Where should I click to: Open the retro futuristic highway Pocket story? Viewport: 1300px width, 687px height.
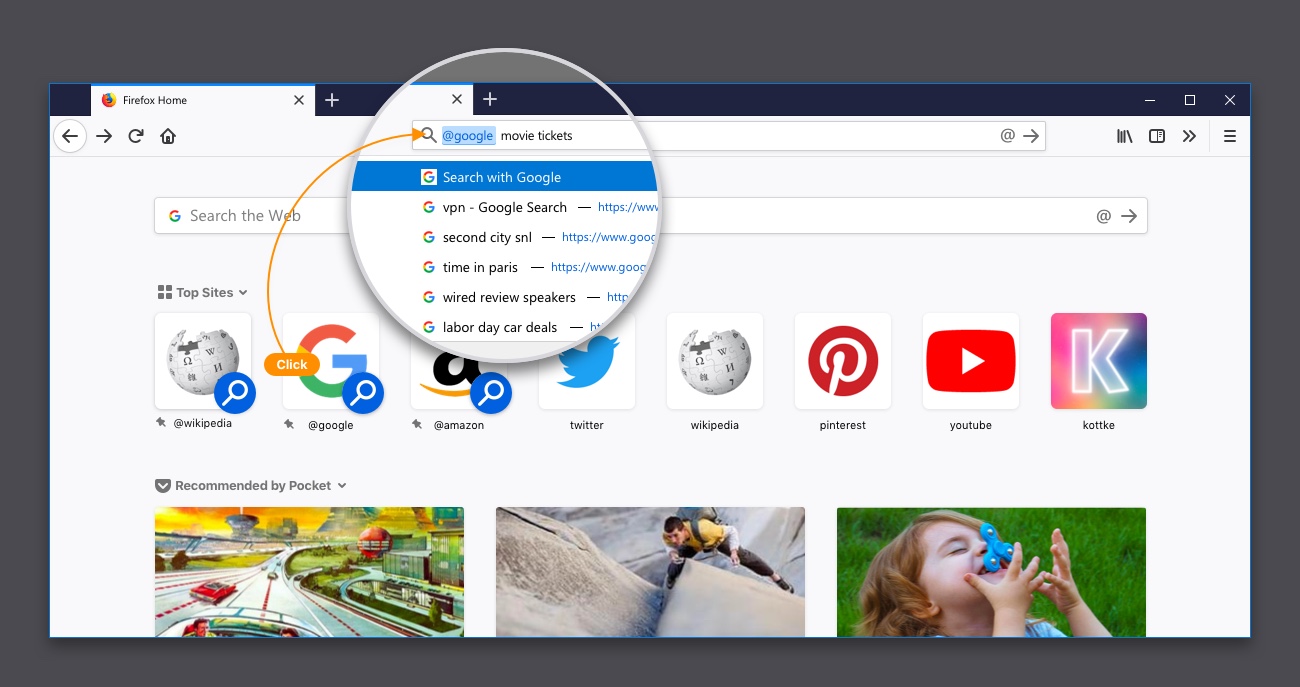(x=309, y=572)
